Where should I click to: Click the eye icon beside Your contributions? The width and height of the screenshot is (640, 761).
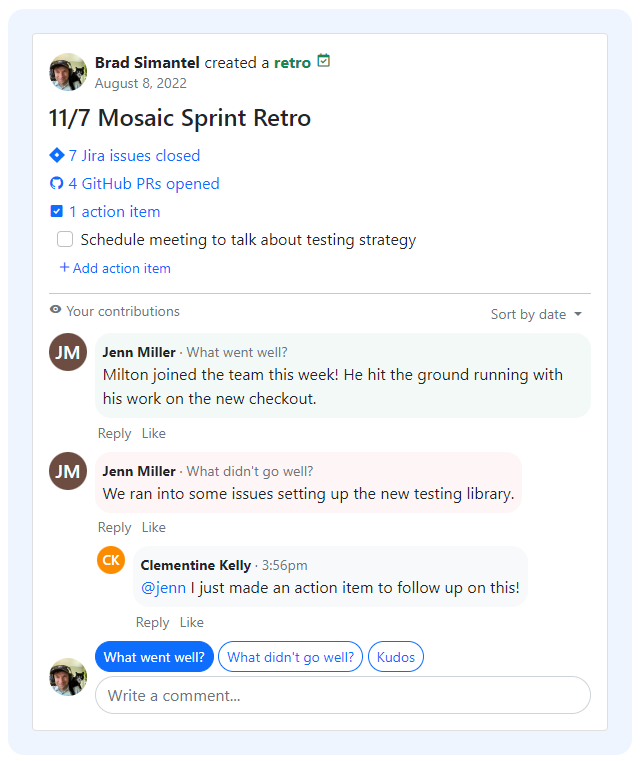(56, 311)
